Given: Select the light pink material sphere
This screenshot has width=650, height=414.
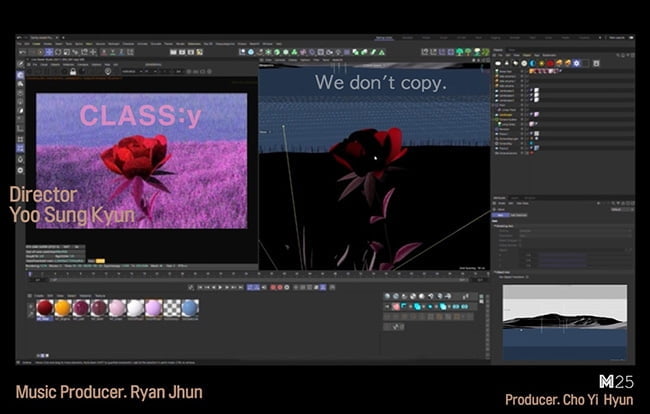Looking at the screenshot, I should click(x=117, y=308).
